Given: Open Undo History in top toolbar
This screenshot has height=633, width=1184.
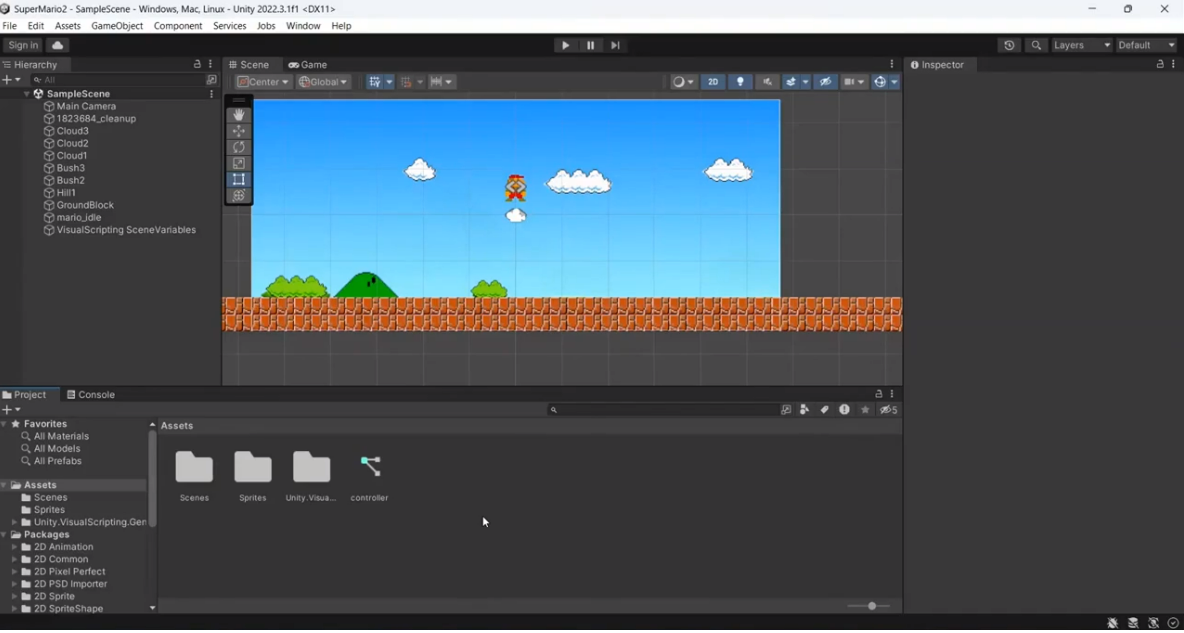Looking at the screenshot, I should tap(1009, 45).
